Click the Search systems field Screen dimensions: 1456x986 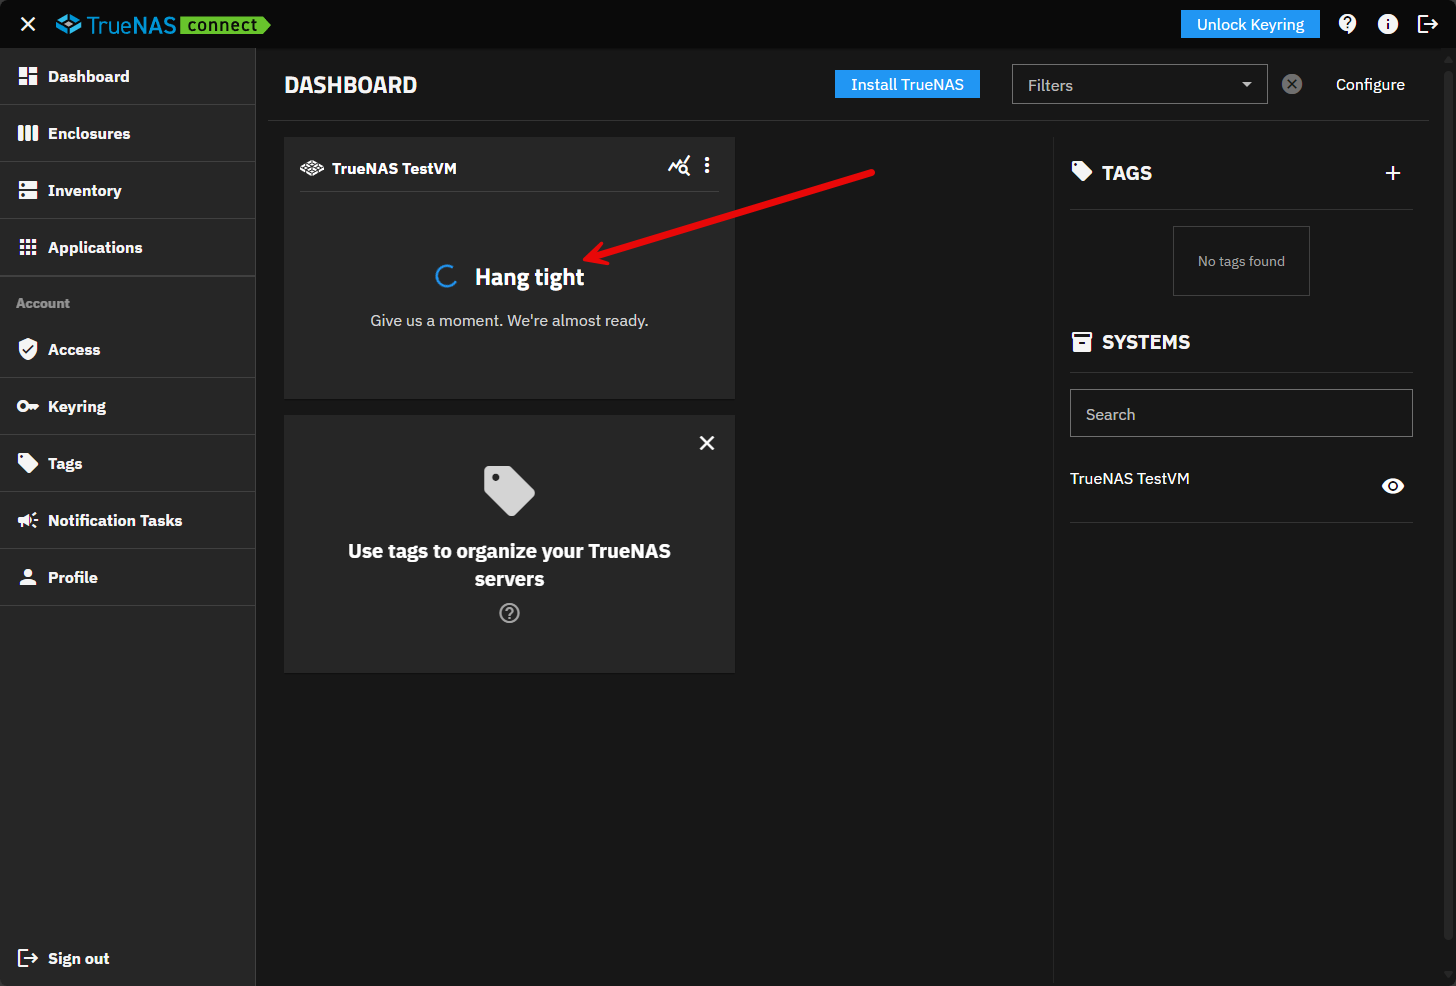pyautogui.click(x=1241, y=413)
